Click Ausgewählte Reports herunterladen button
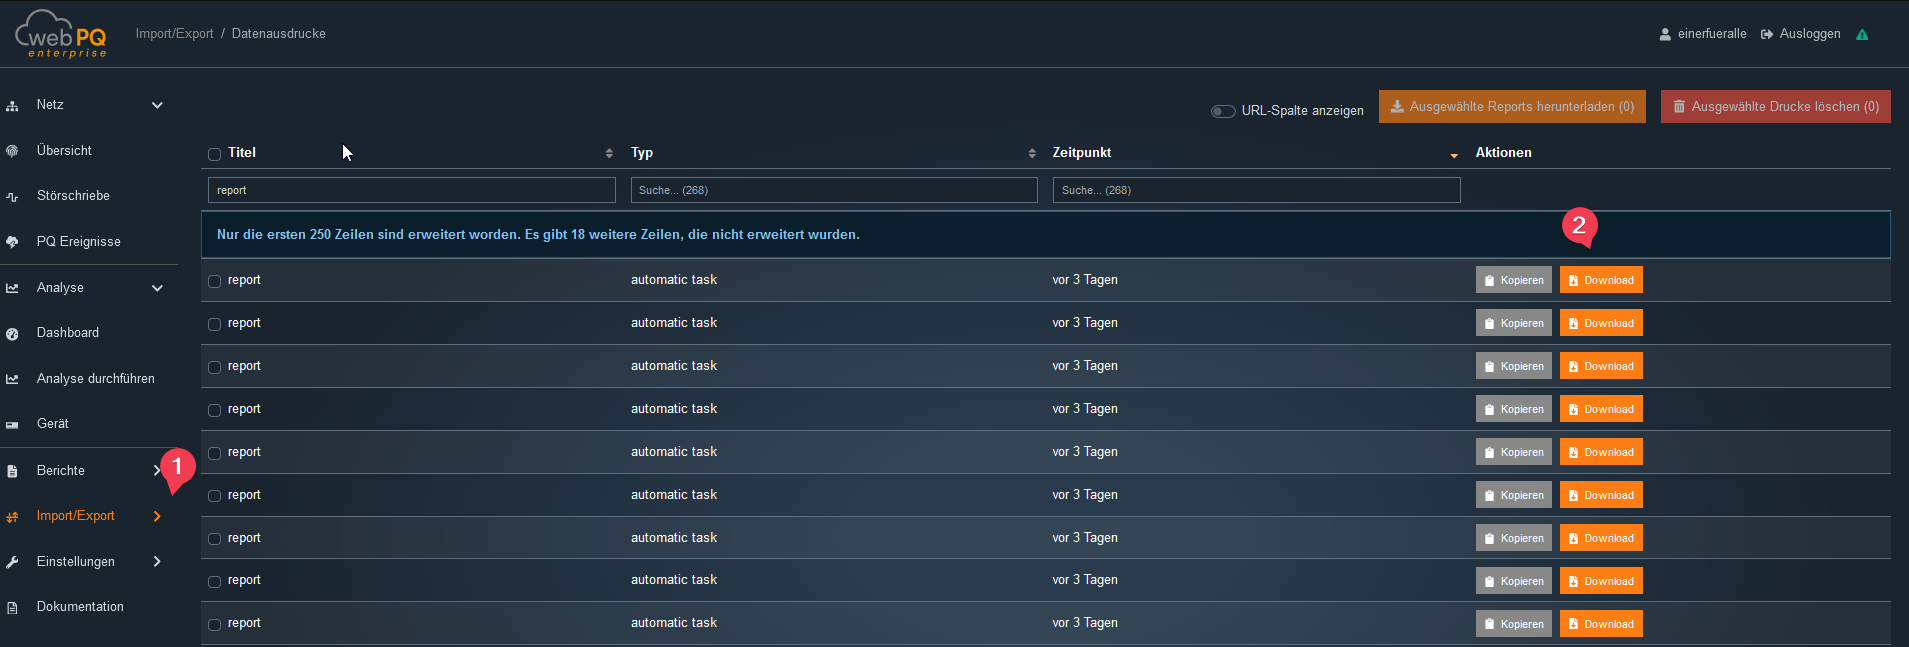Viewport: 1909px width, 647px height. [x=1511, y=107]
